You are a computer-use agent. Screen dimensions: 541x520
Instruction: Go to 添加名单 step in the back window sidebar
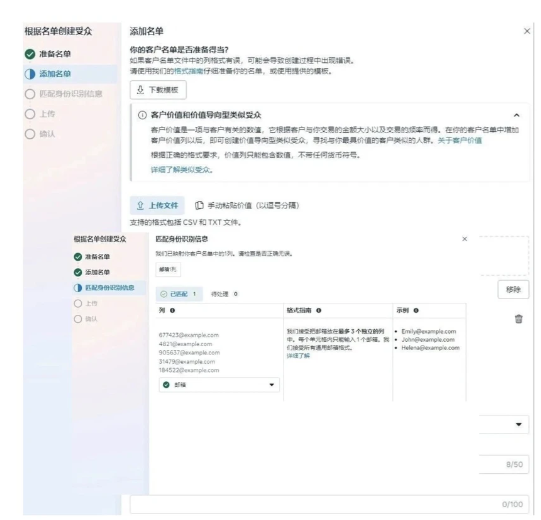(x=70, y=74)
